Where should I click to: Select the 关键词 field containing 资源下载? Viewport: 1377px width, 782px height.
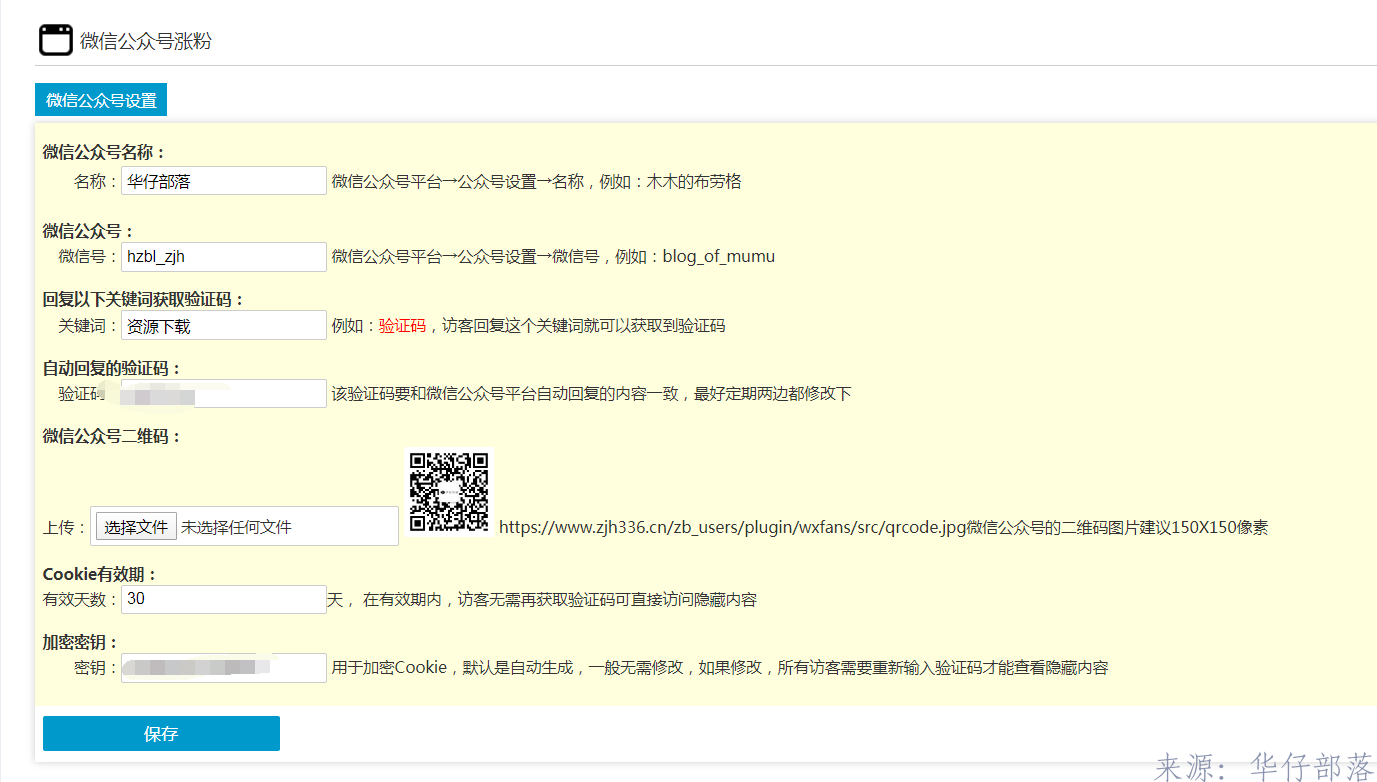tap(223, 326)
